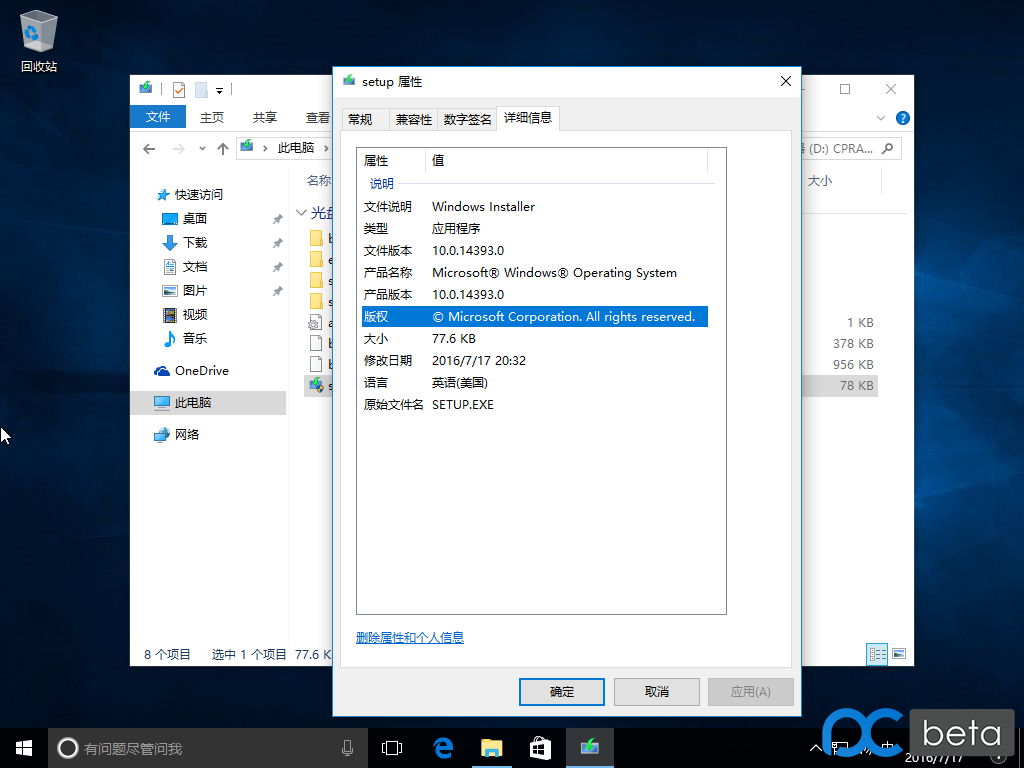Expand the chevron after 此电脑 in the address bar

[326, 148]
